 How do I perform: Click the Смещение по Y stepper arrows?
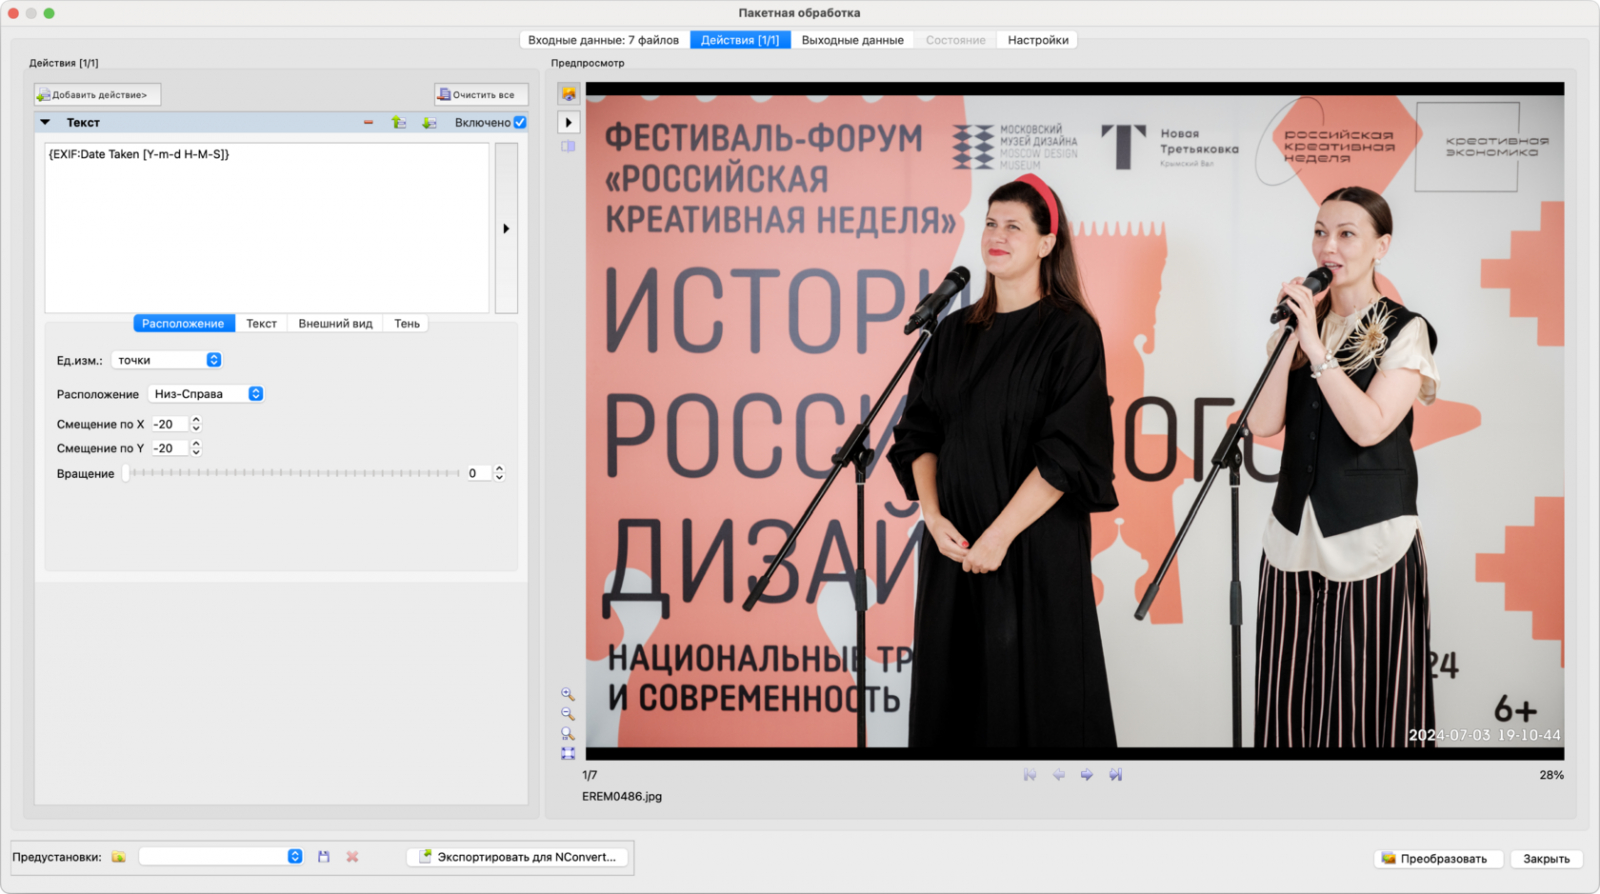196,448
